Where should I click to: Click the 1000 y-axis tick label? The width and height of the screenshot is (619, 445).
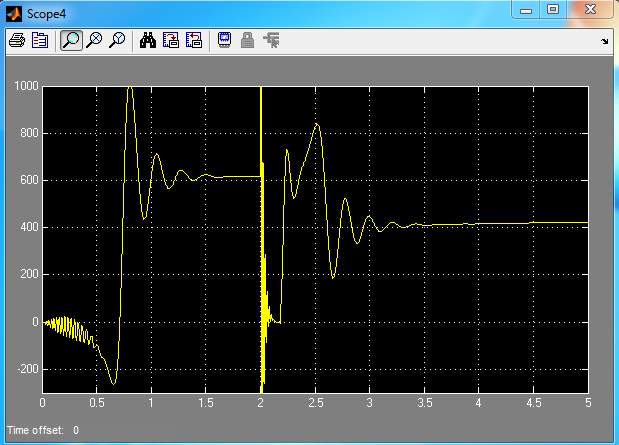pyautogui.click(x=26, y=87)
